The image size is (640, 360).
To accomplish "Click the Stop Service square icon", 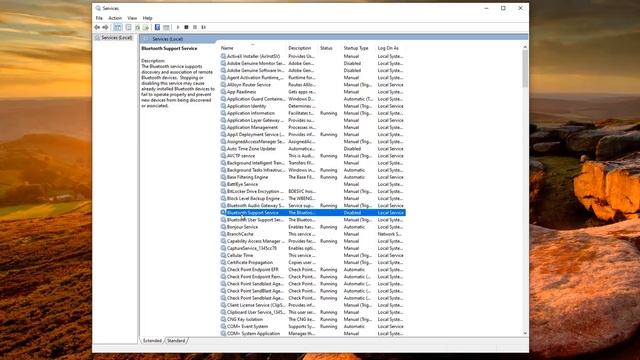I will click(x=186, y=27).
